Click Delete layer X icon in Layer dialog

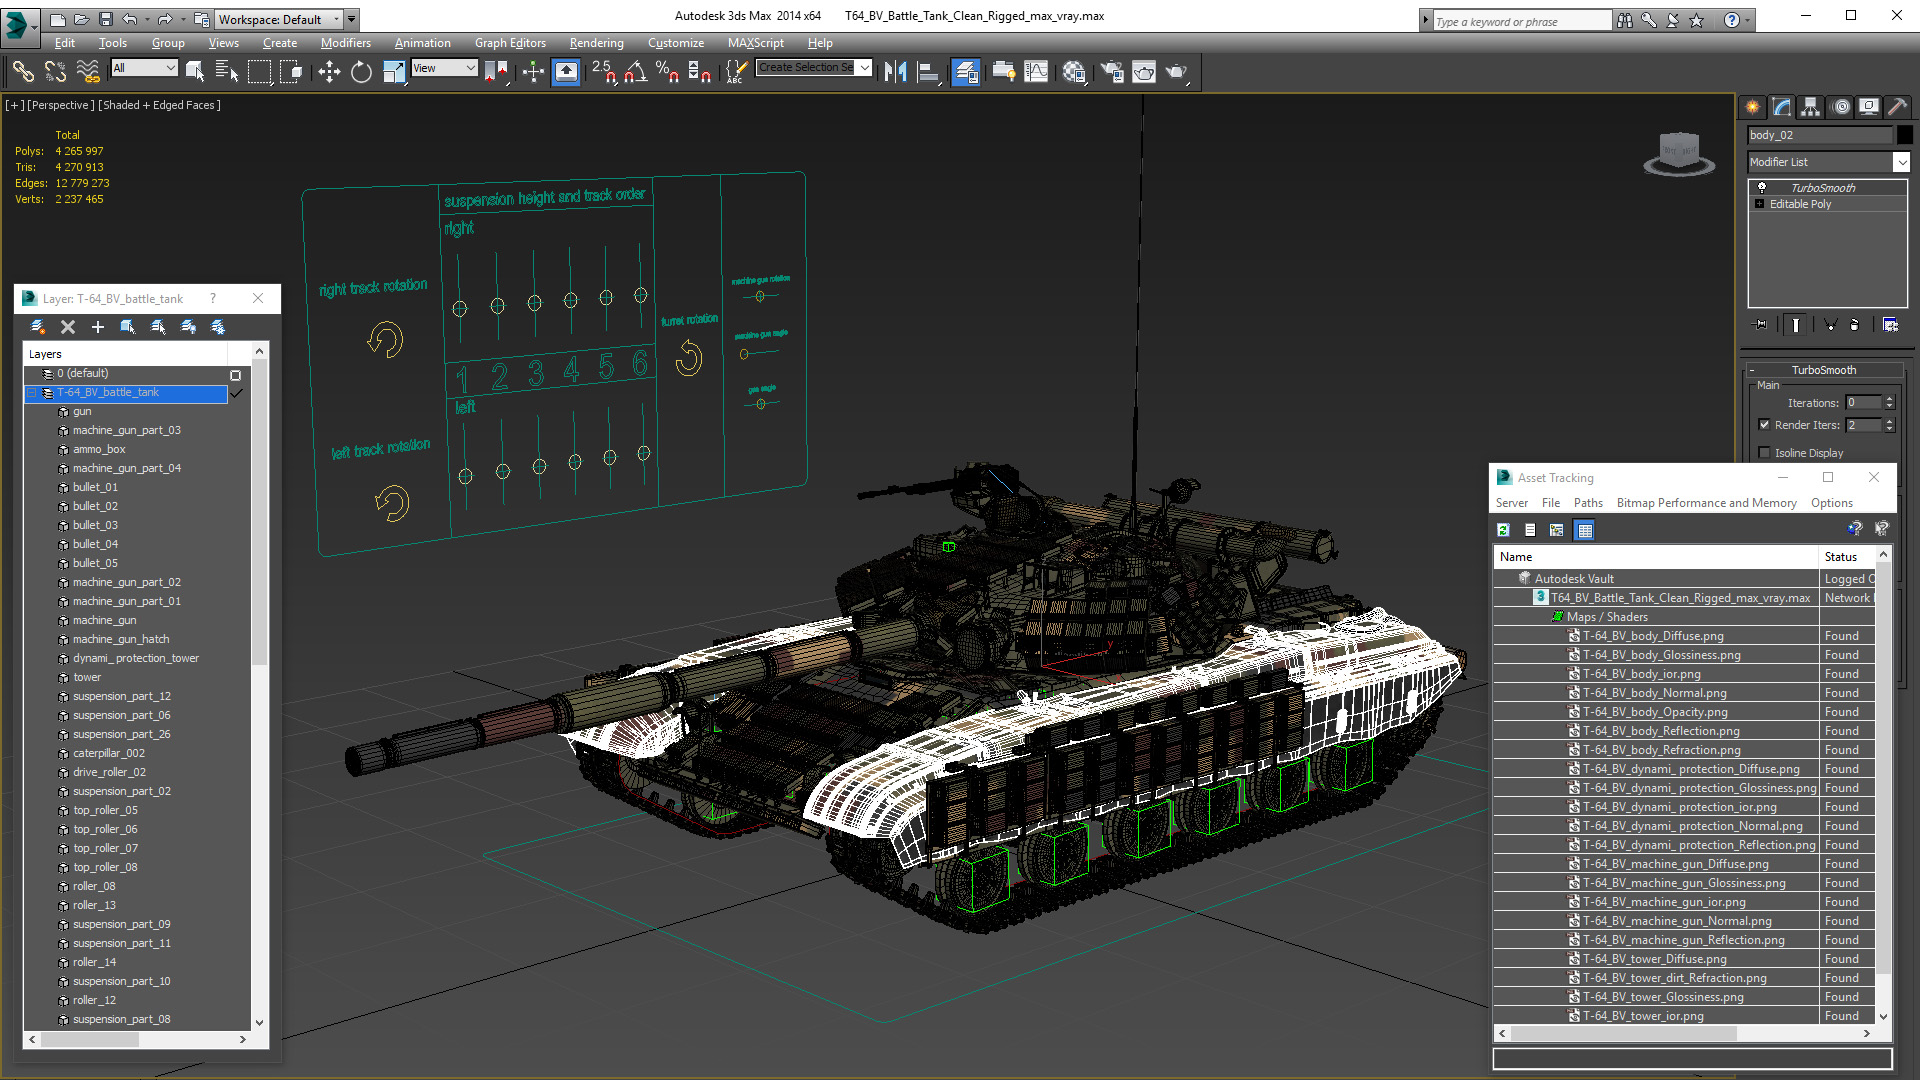coord(67,327)
